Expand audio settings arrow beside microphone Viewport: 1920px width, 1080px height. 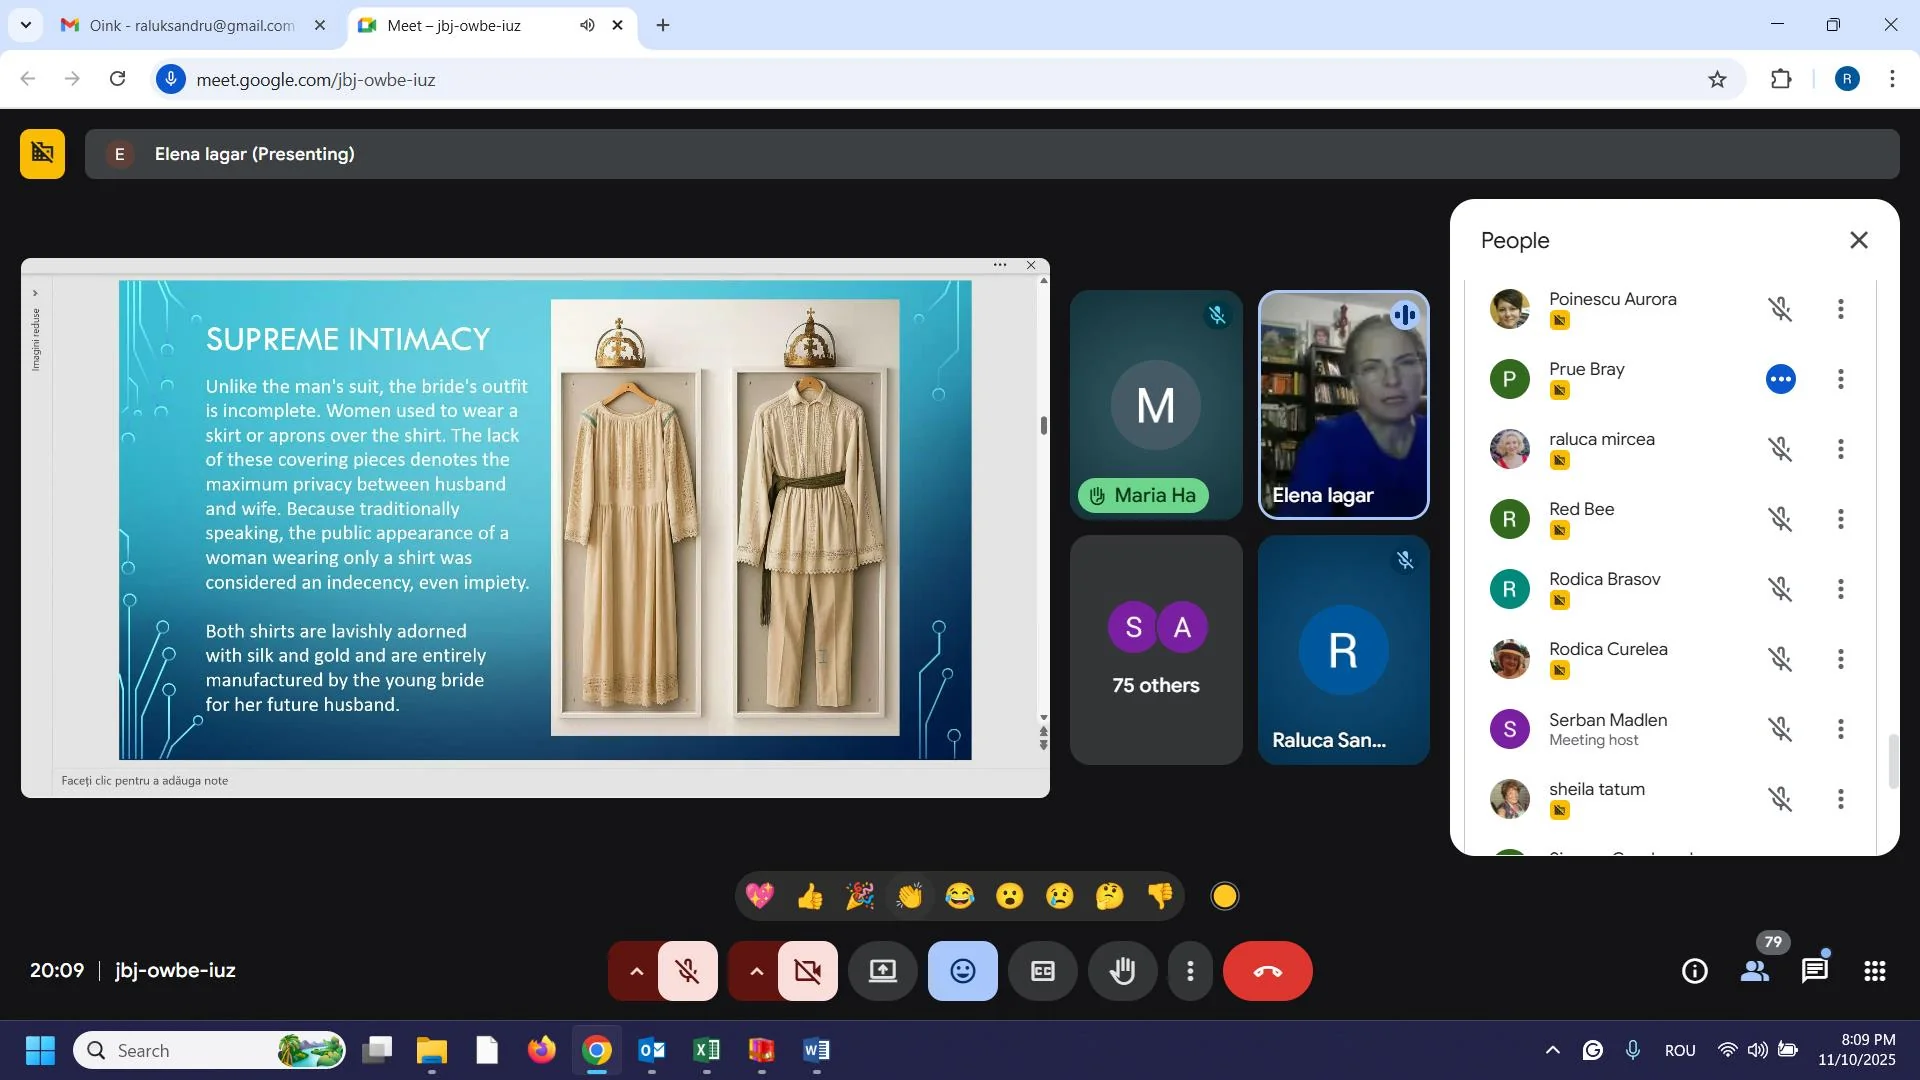tap(635, 971)
